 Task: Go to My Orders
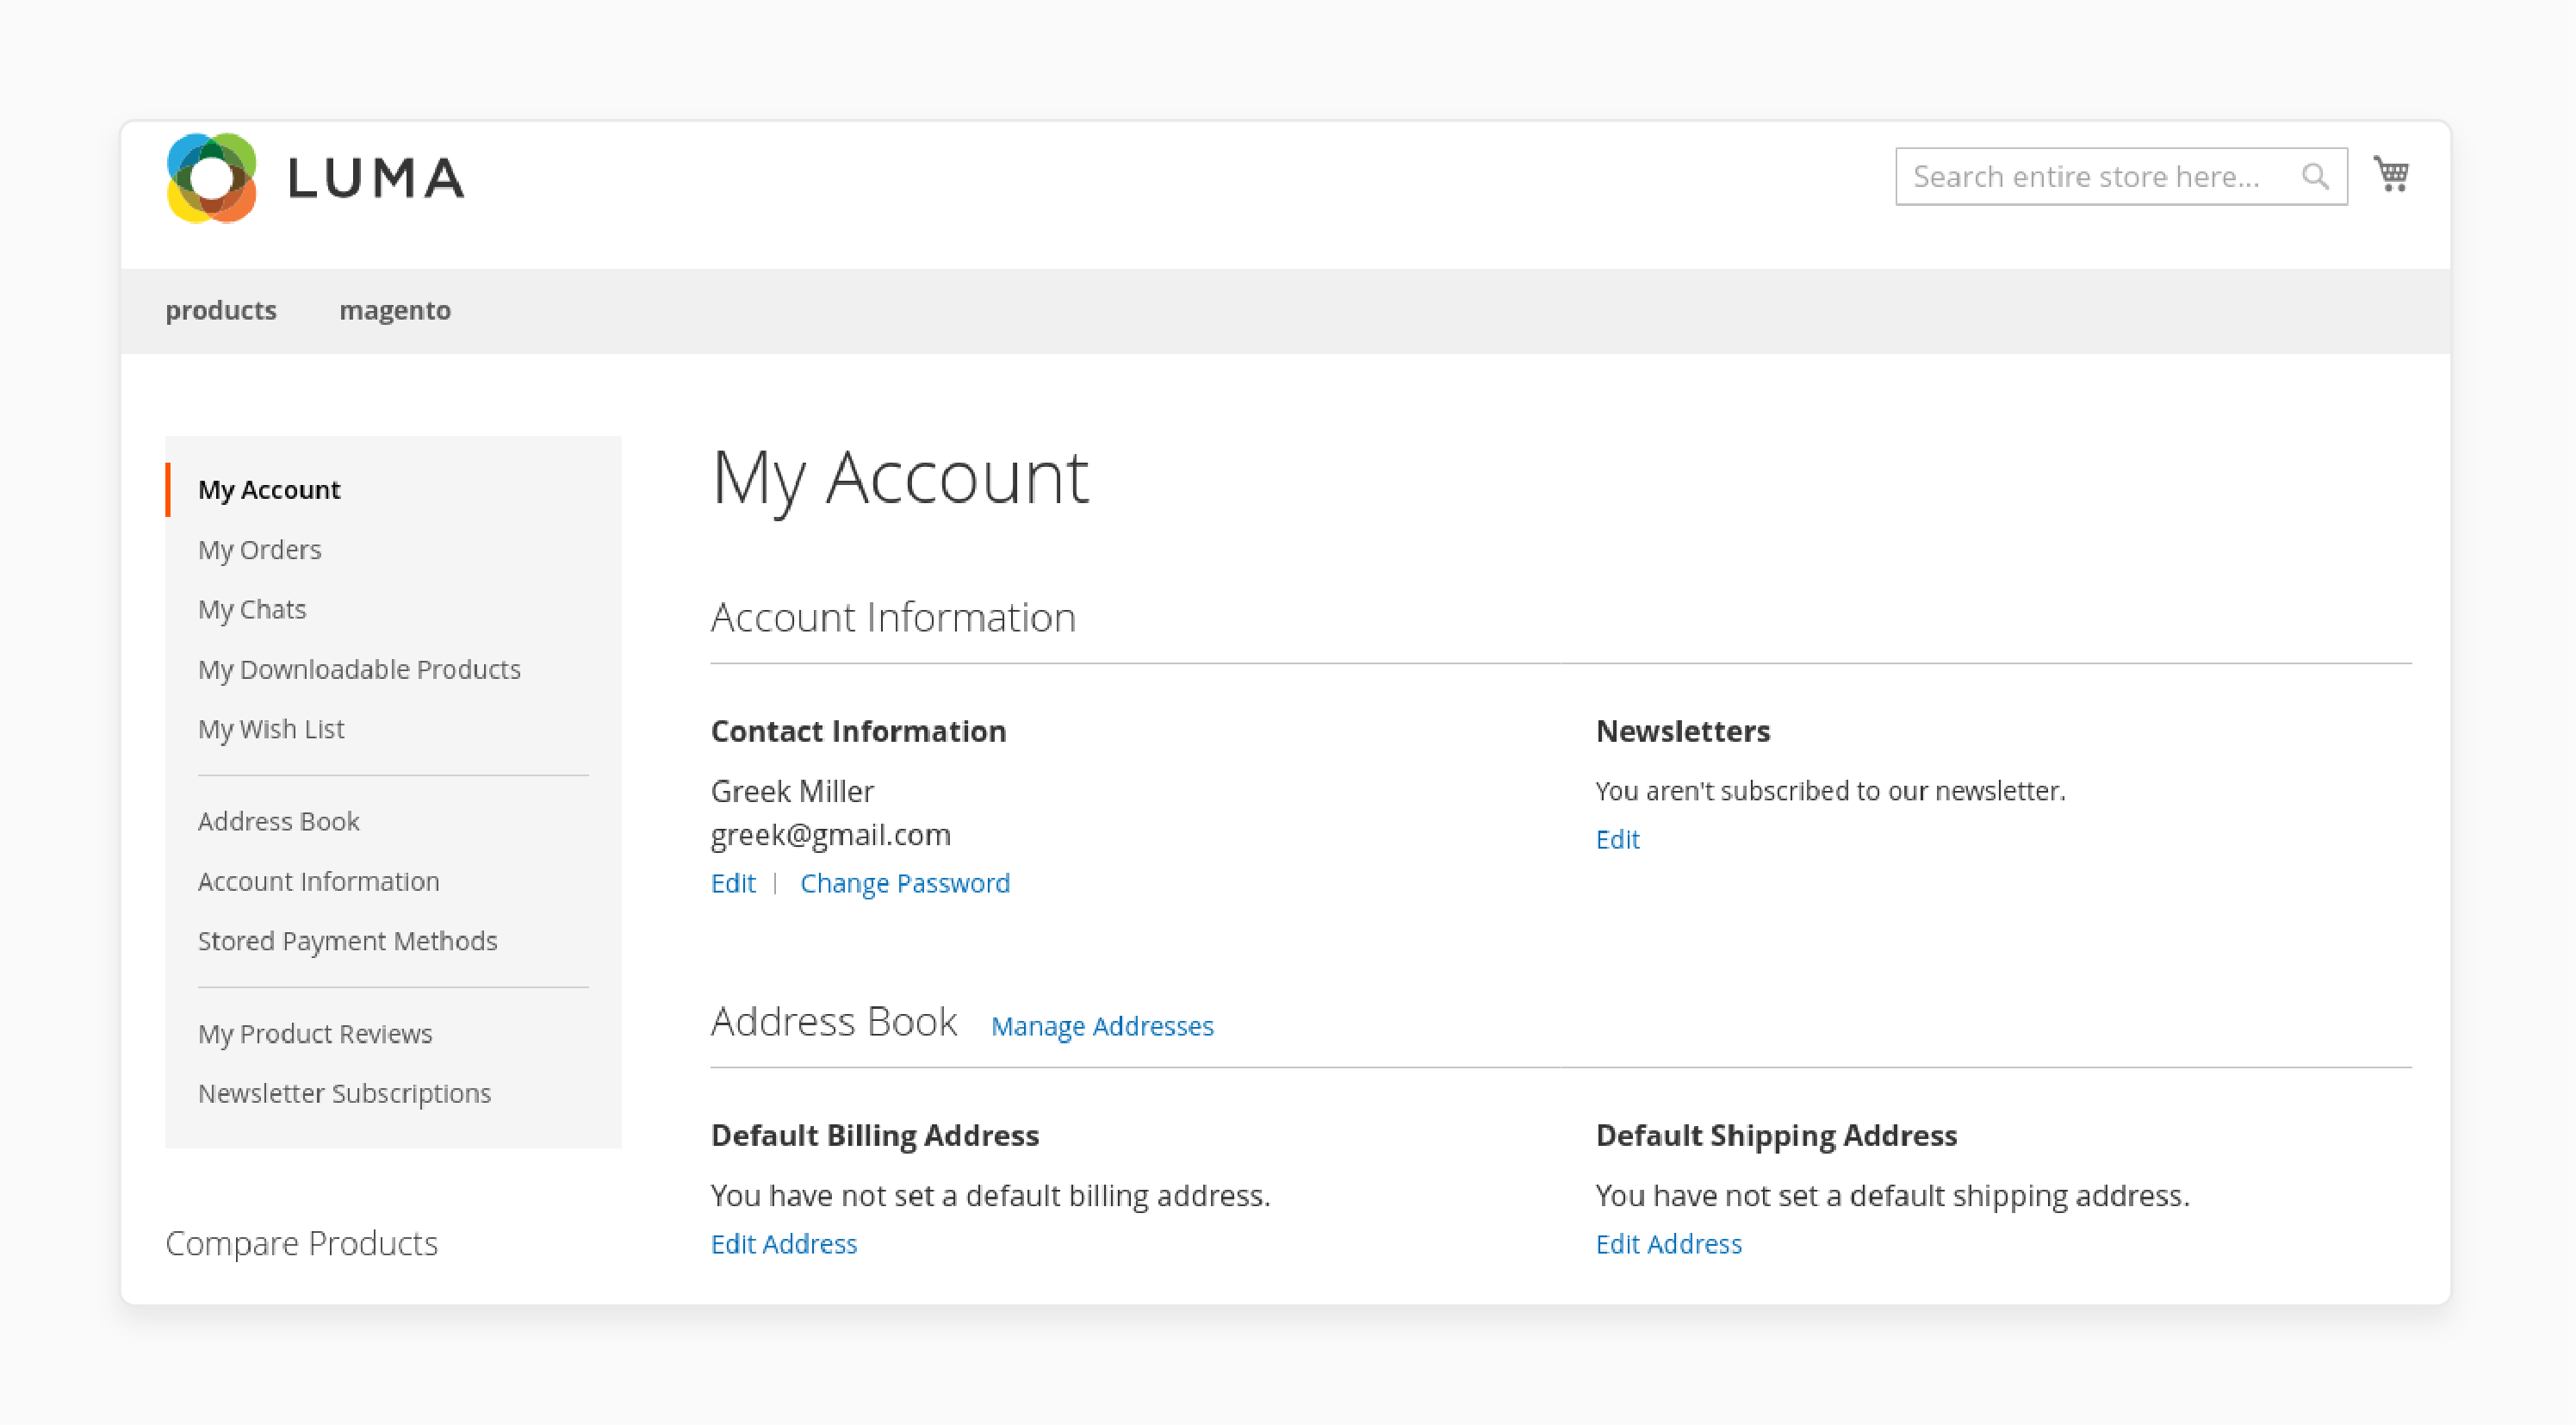[259, 549]
